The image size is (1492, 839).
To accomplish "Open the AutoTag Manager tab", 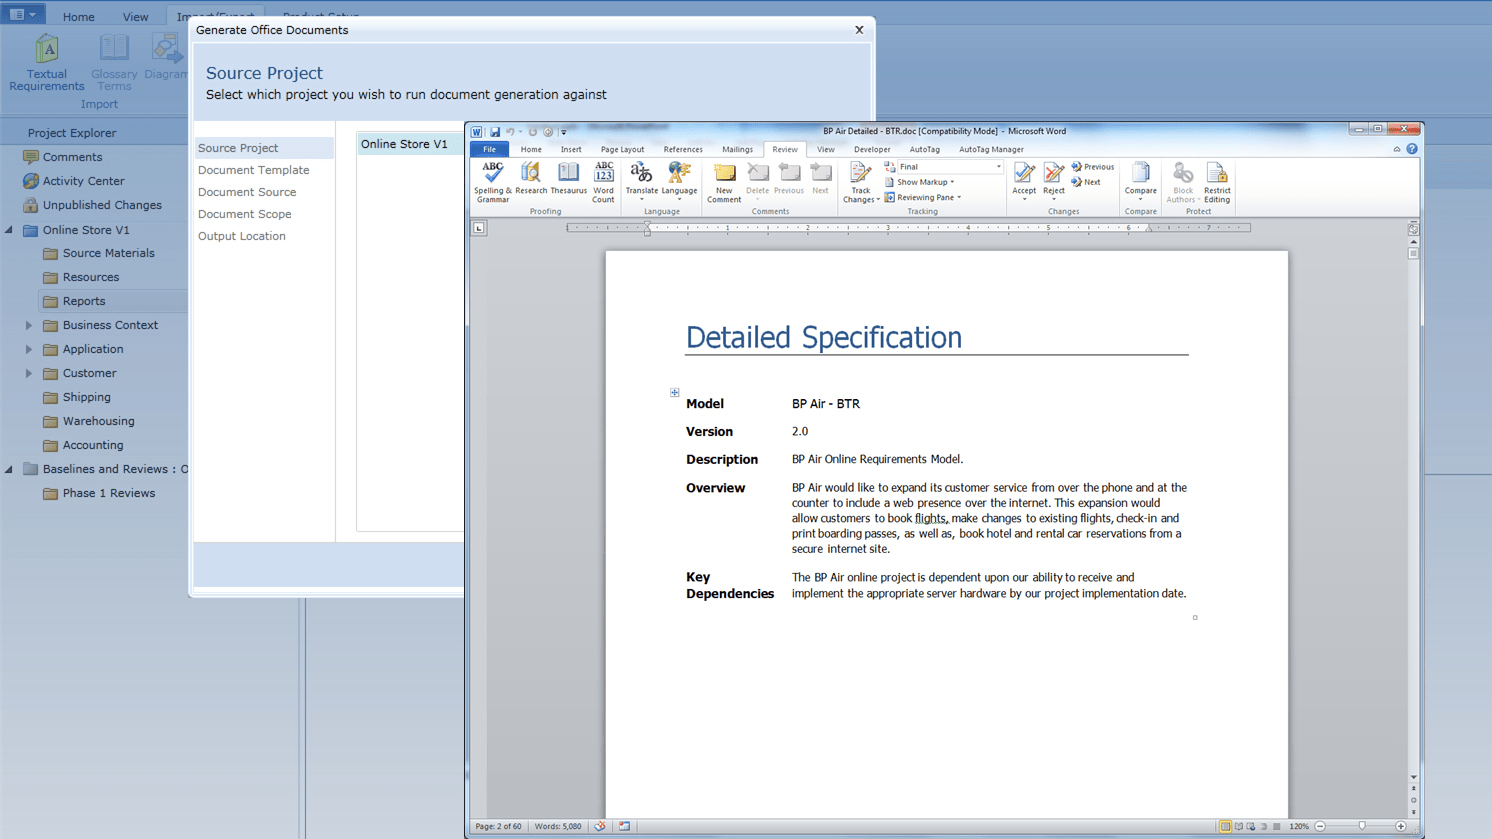I will click(x=990, y=149).
